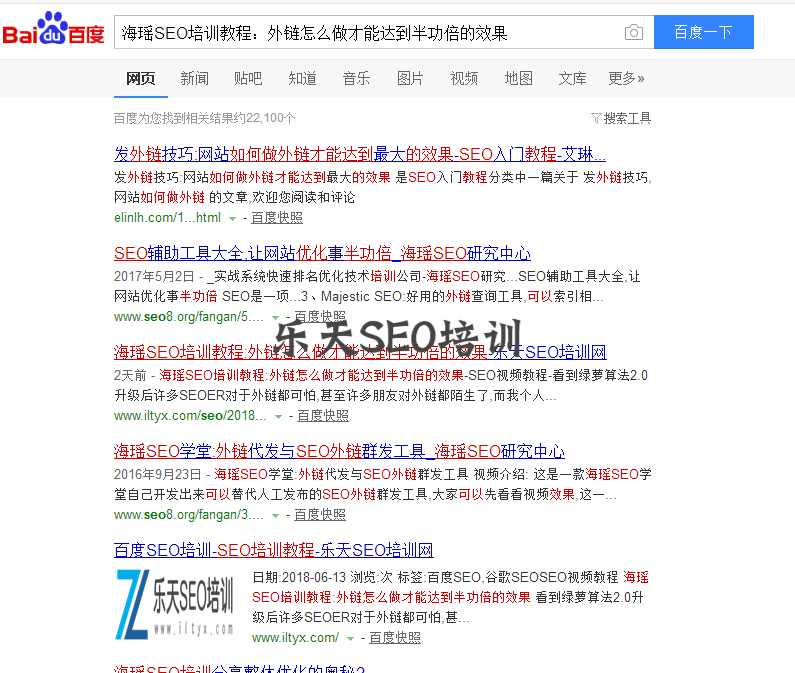Click the 乐天SEO培训 logo thumbnail

click(x=175, y=604)
